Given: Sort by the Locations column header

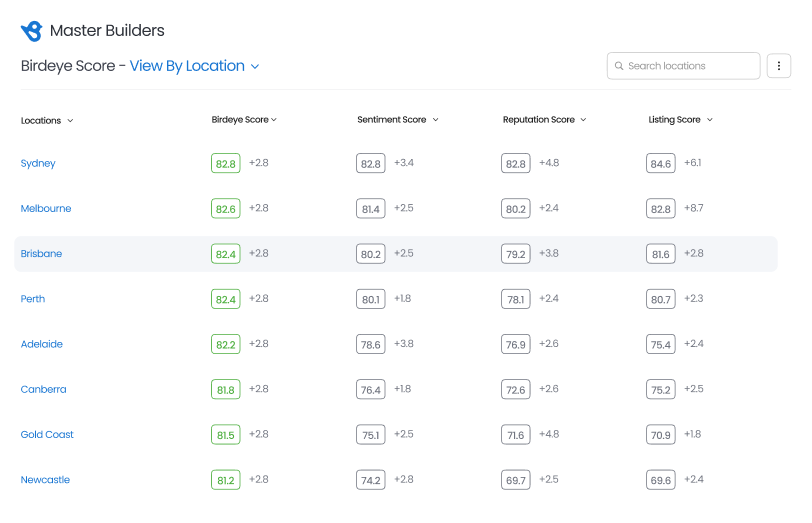Looking at the screenshot, I should coord(47,121).
